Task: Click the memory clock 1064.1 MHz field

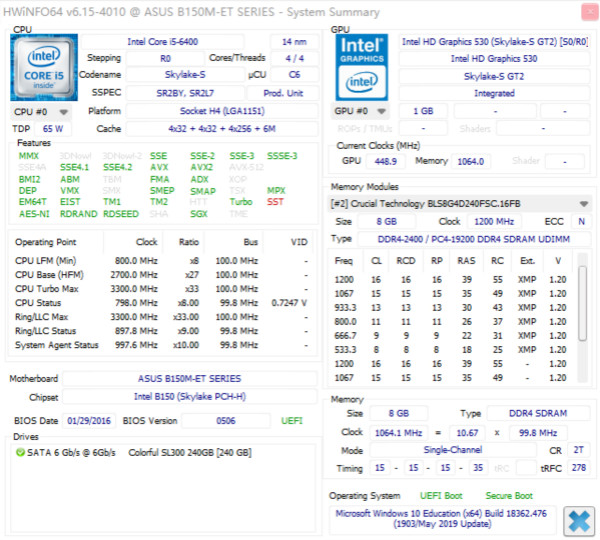Action: coord(399,433)
